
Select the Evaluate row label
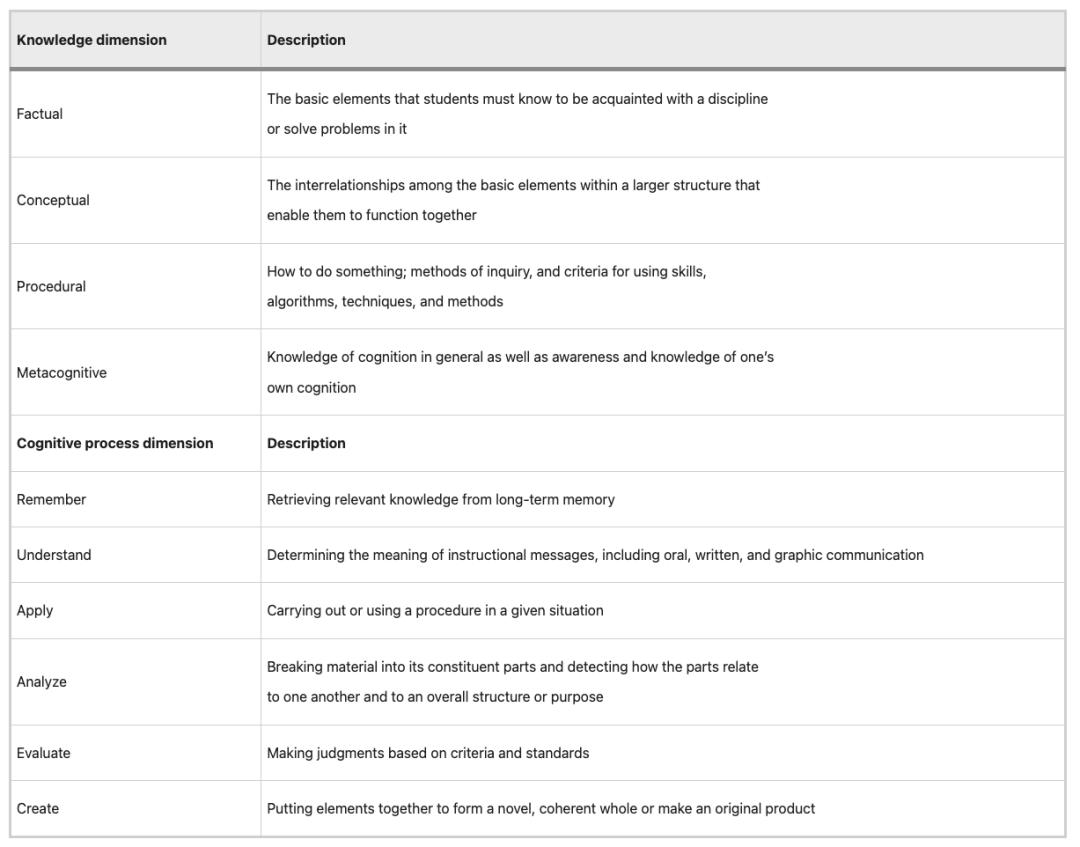[44, 753]
